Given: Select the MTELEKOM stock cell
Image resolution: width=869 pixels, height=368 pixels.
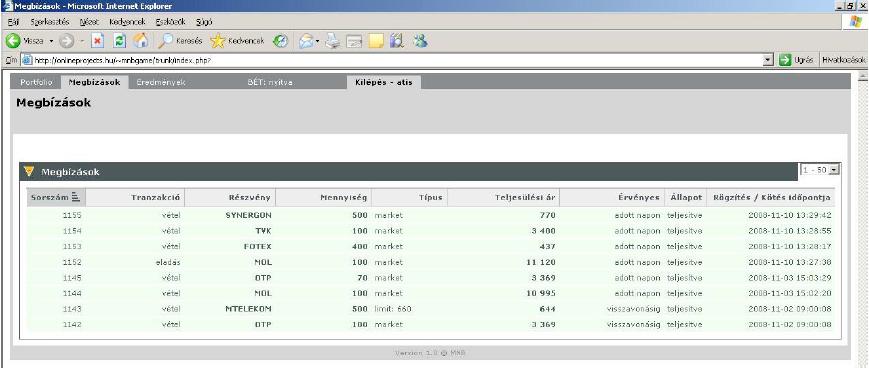Looking at the screenshot, I should click(248, 309).
